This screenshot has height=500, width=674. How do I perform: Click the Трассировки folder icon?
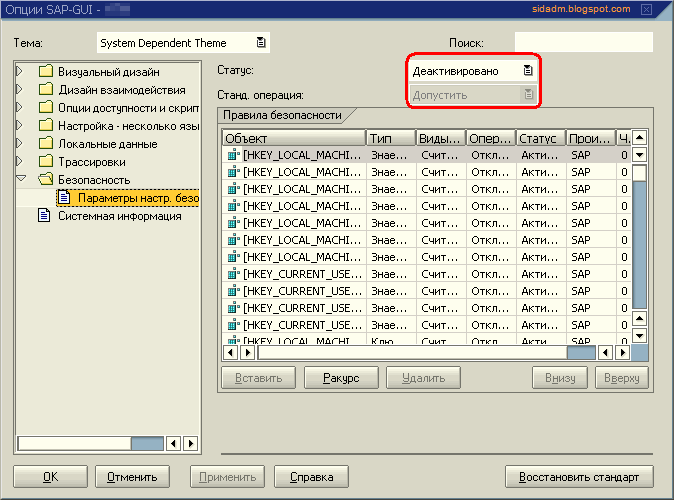click(x=46, y=161)
